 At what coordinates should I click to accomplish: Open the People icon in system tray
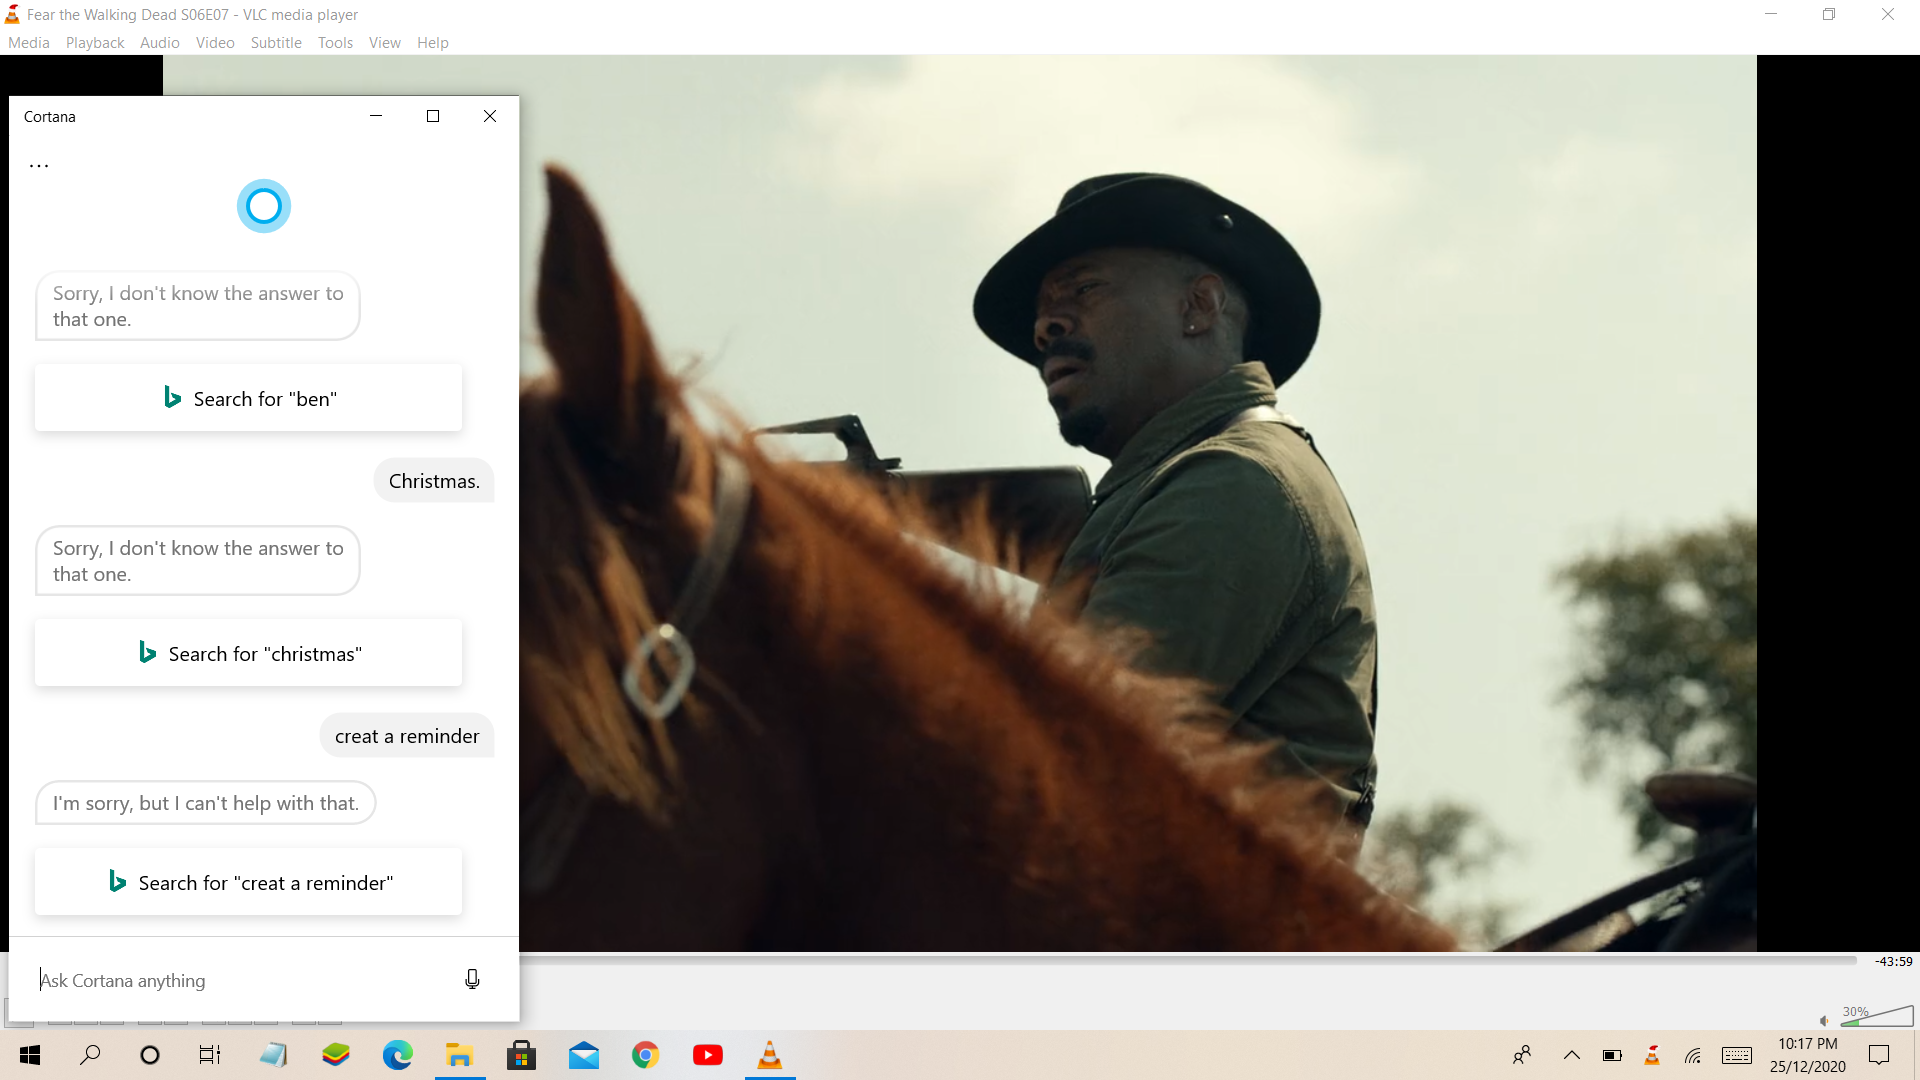[x=1522, y=1055]
